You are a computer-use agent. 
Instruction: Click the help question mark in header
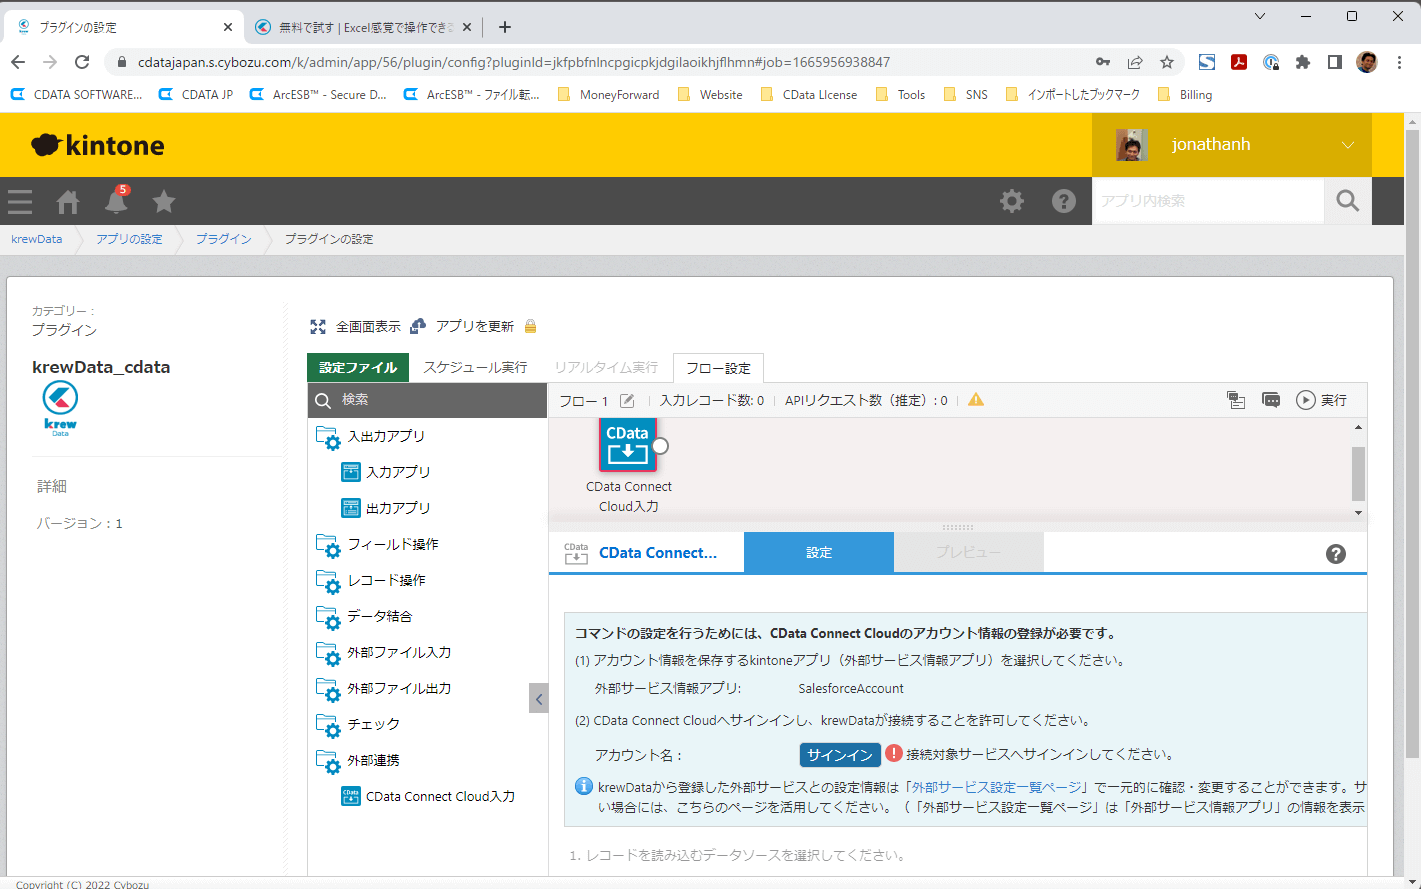click(x=1063, y=201)
